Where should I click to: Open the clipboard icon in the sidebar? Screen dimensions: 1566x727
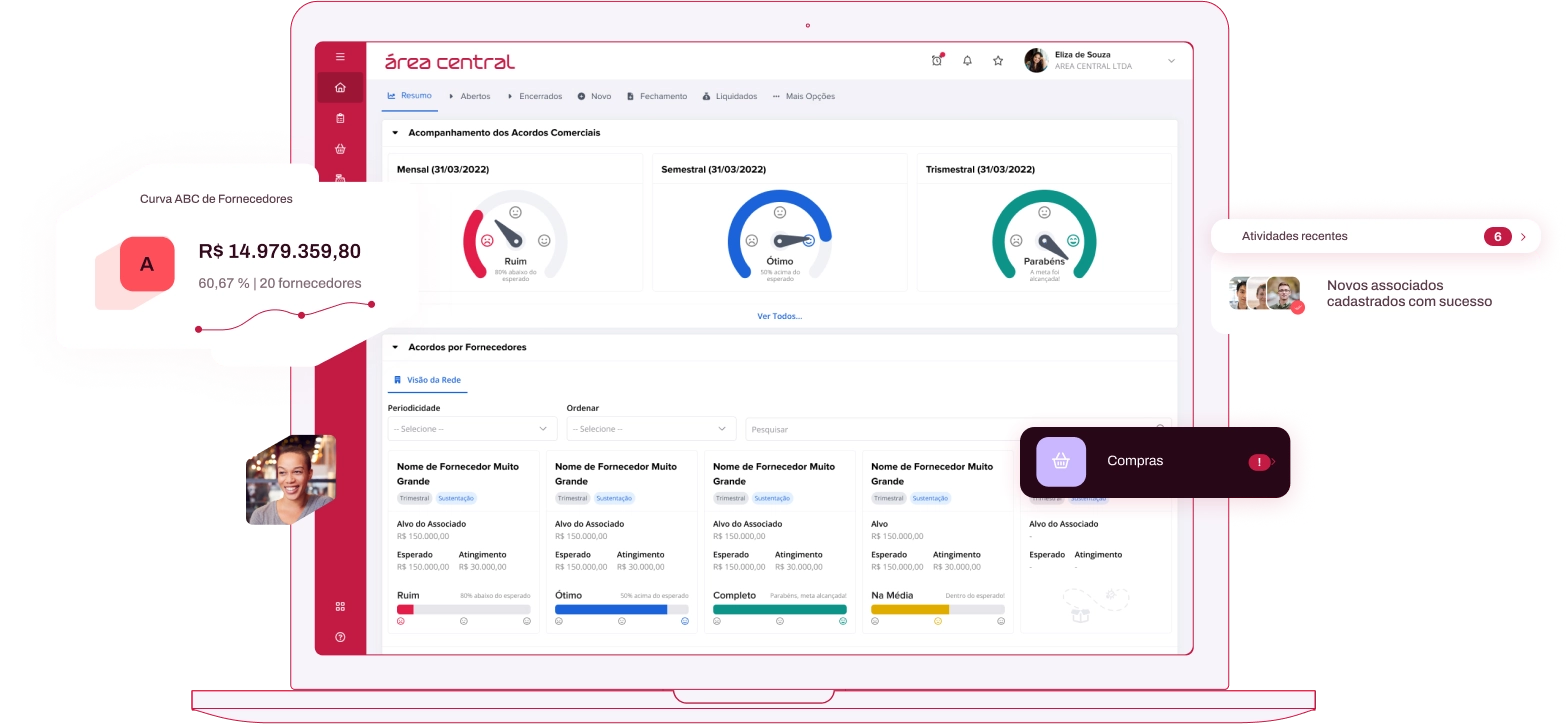340,118
